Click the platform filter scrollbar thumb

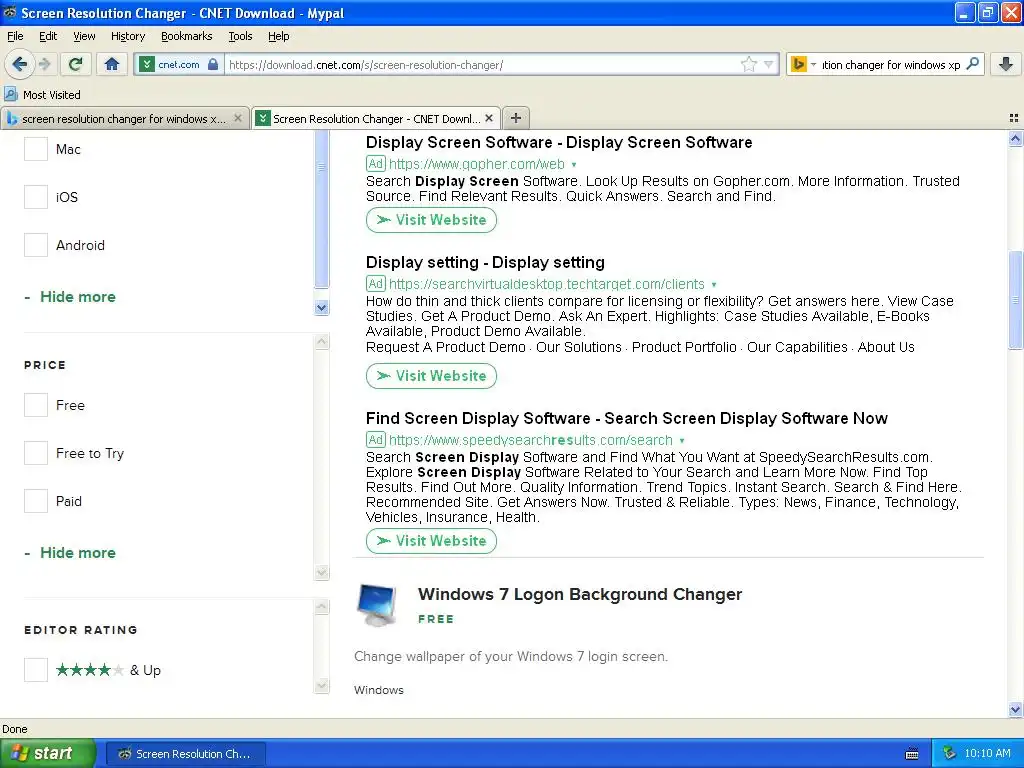pyautogui.click(x=321, y=209)
